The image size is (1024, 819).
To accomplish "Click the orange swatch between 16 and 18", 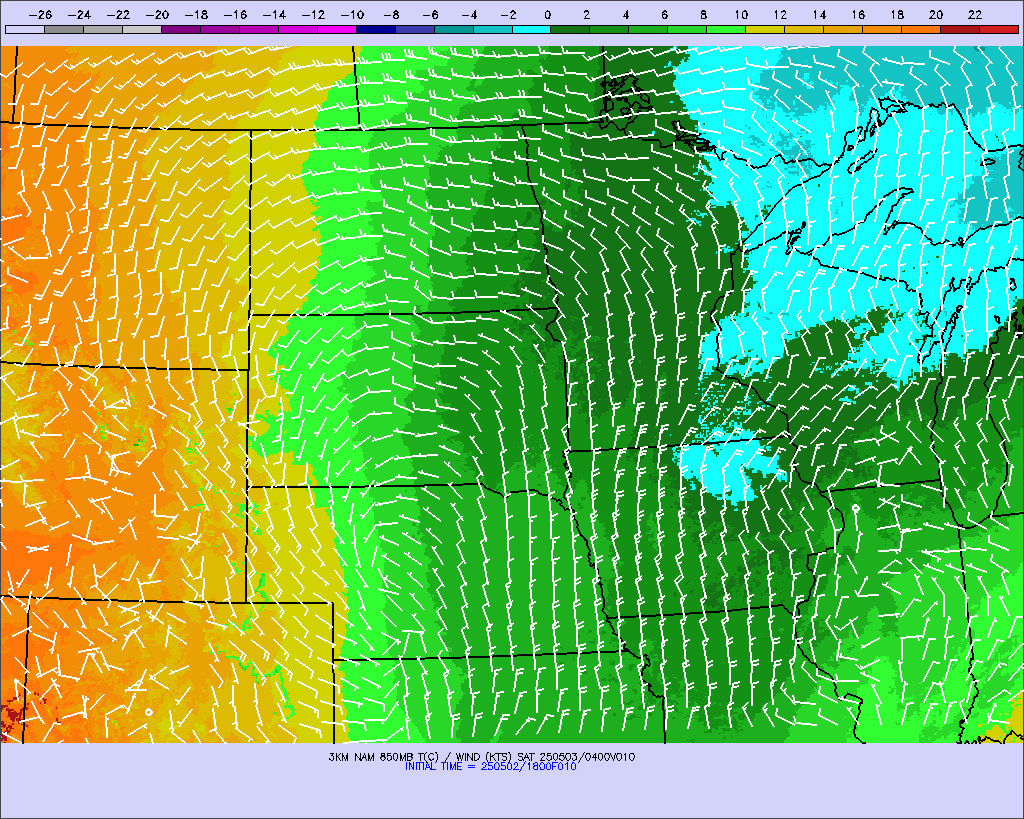I will click(x=882, y=29).
